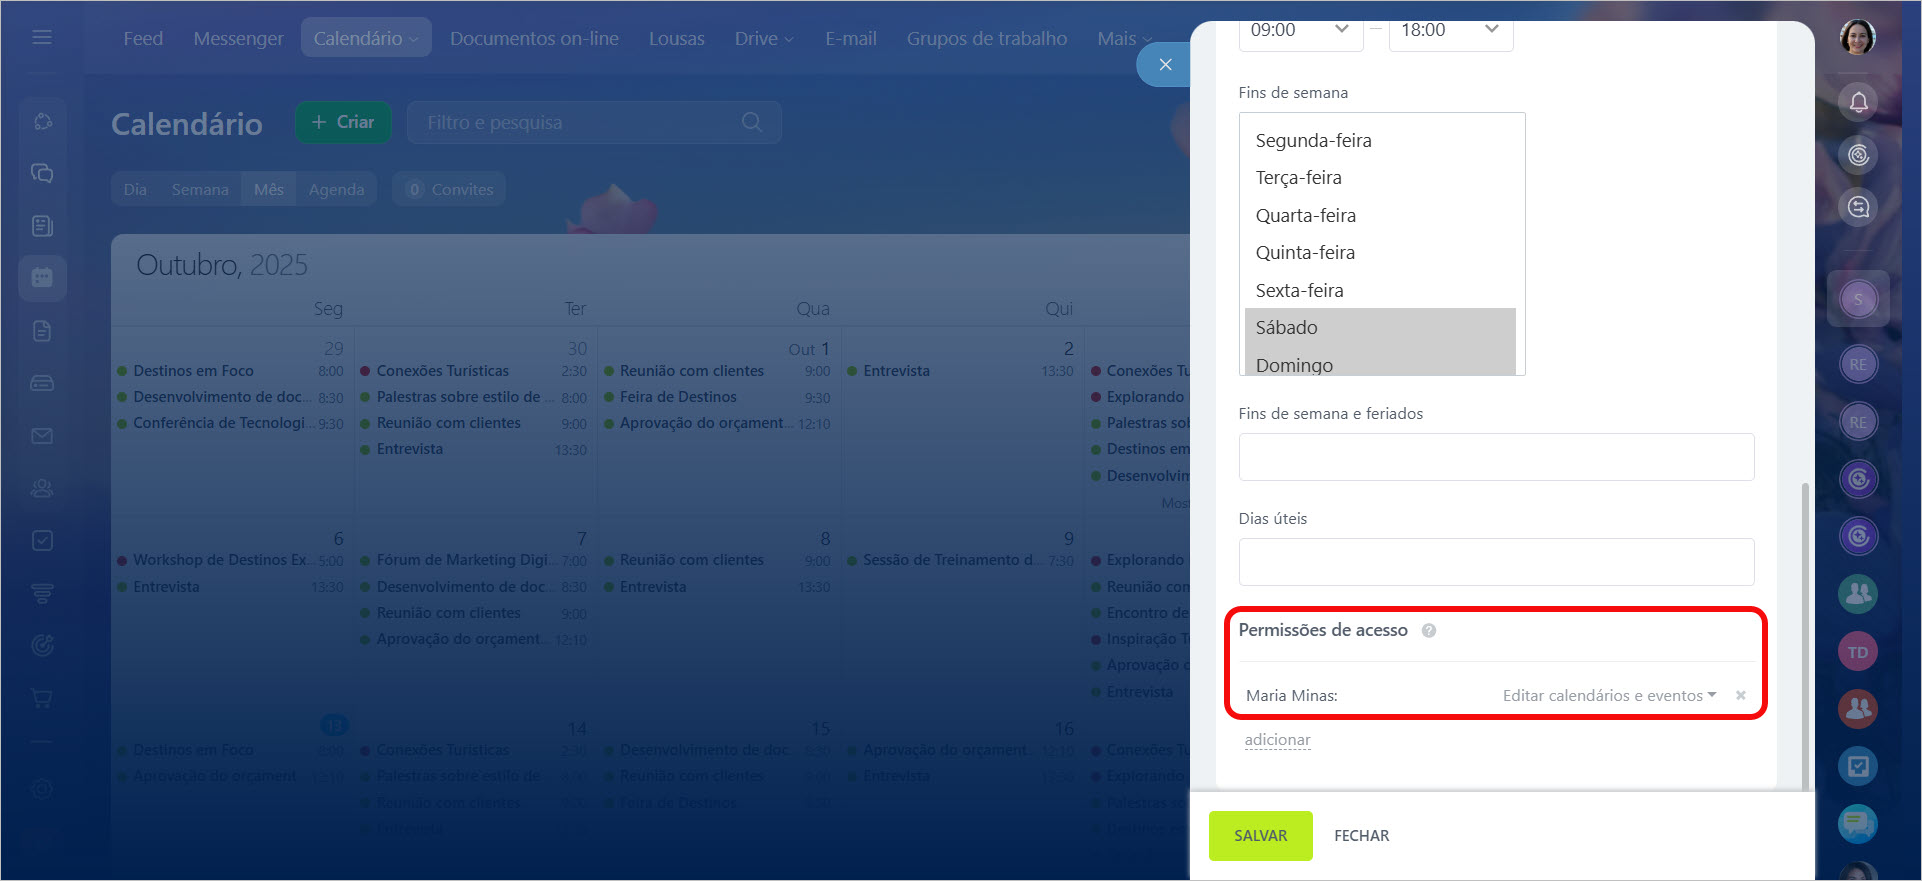Viewport: 1922px width, 881px height.
Task: Open the hamburger menu in left sidebar
Action: pos(42,37)
